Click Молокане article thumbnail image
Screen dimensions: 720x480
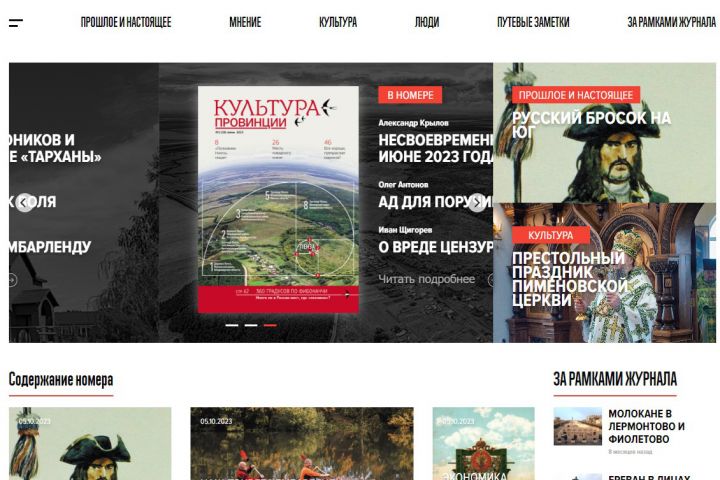(577, 426)
